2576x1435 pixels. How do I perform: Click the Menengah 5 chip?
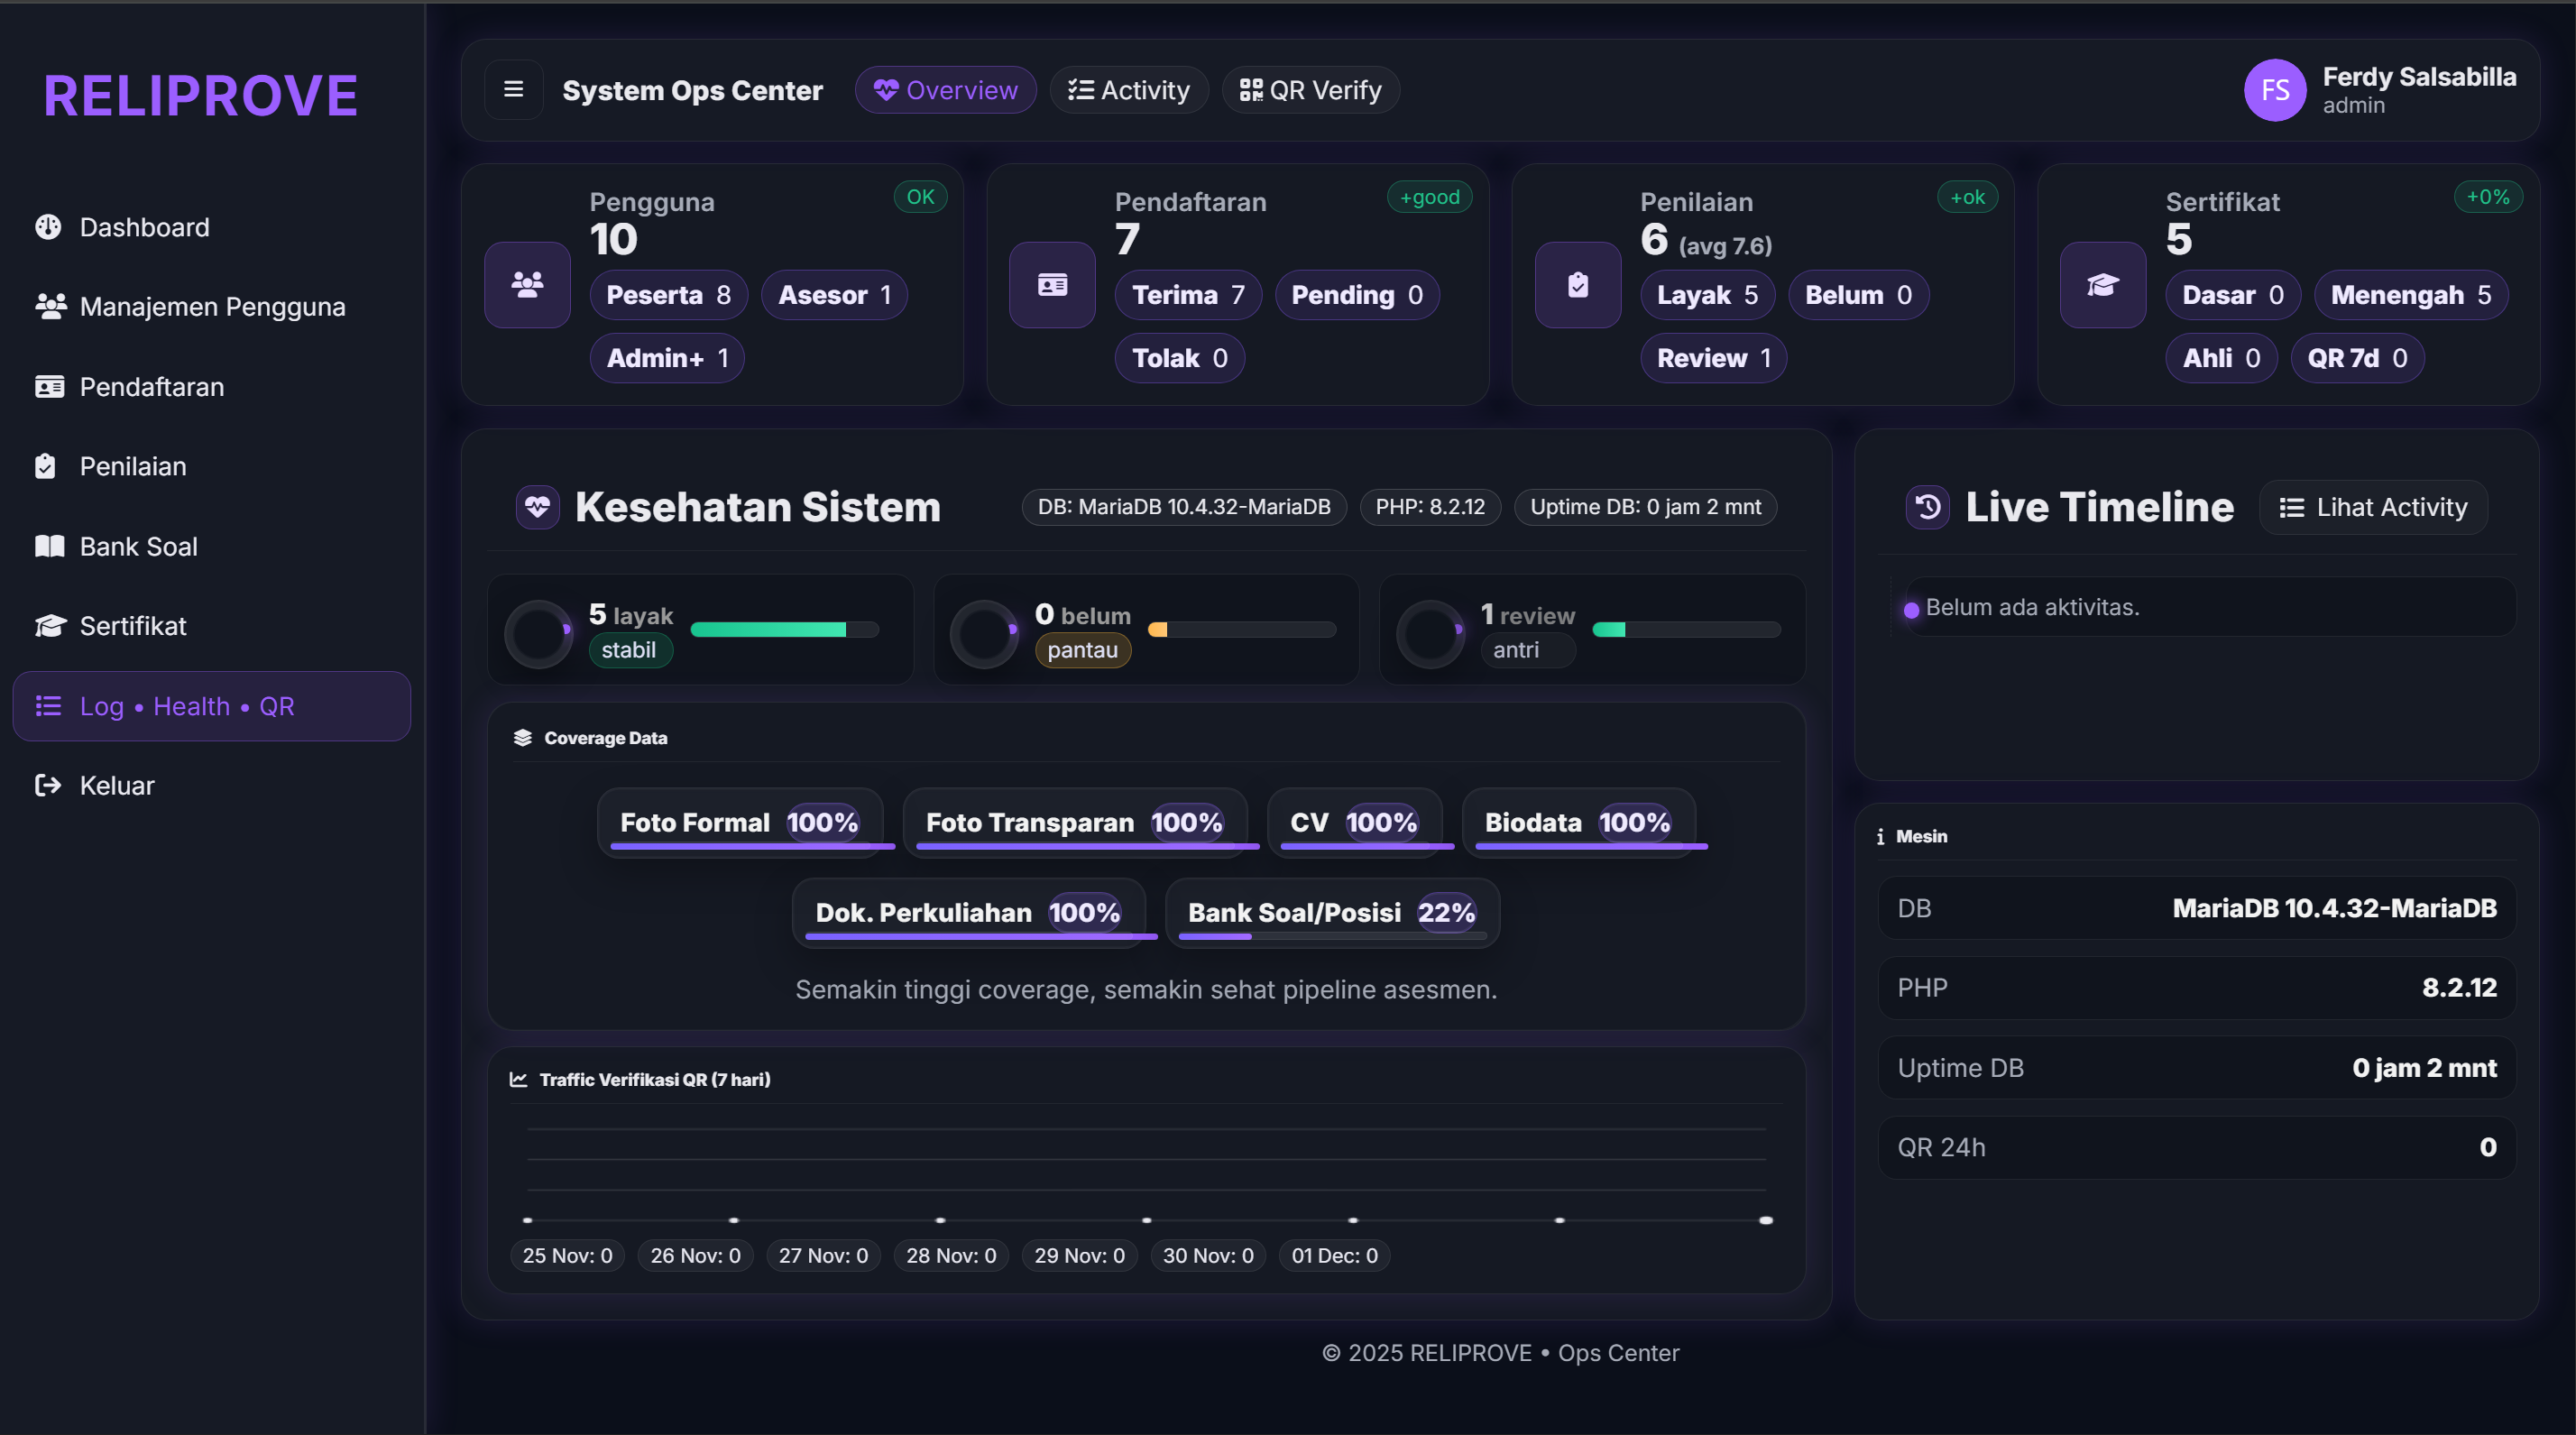click(2411, 295)
